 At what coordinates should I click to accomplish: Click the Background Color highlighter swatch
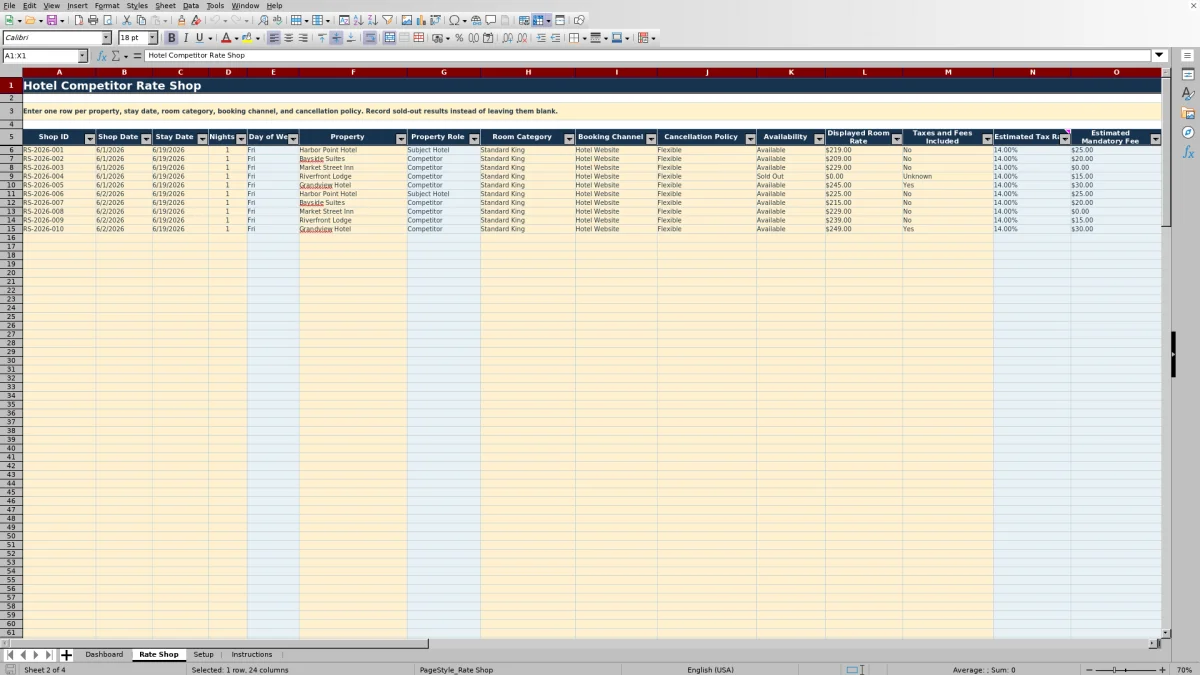pos(246,38)
